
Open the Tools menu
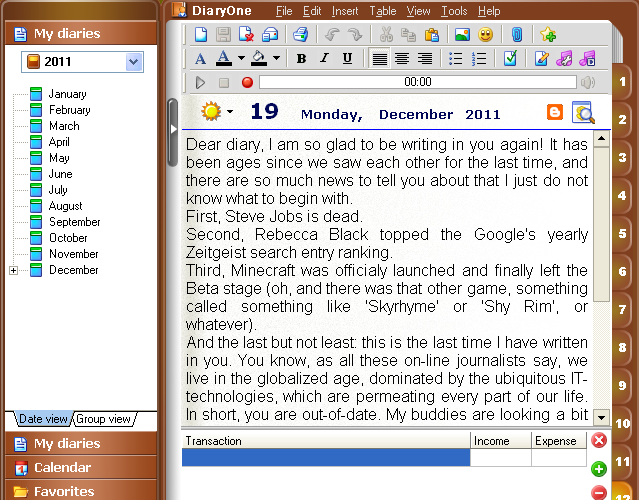pos(454,11)
